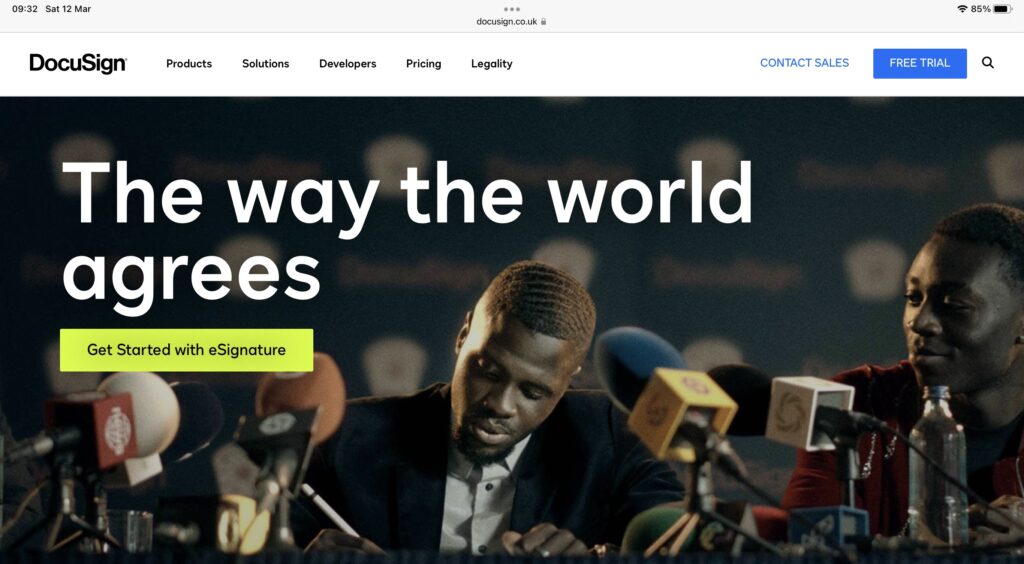Tap the three-dot multitasking icon

[512, 9]
